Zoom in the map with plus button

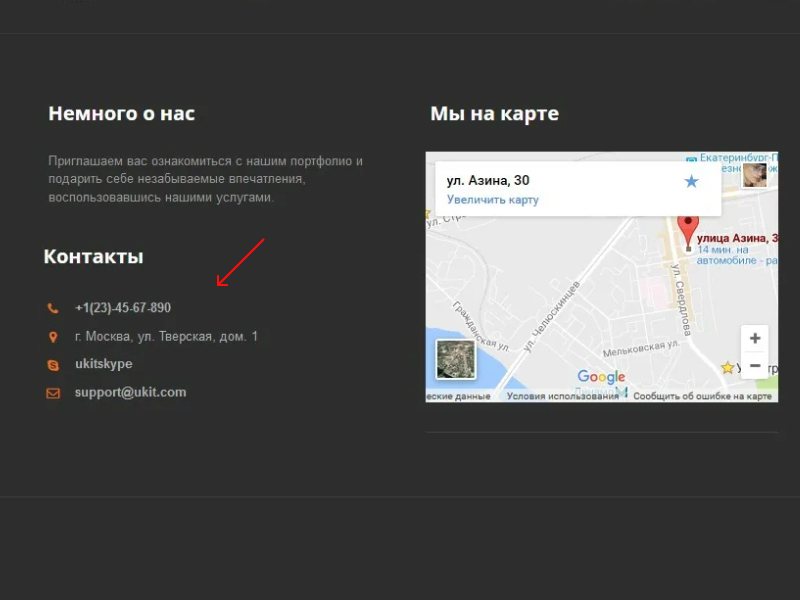click(755, 338)
